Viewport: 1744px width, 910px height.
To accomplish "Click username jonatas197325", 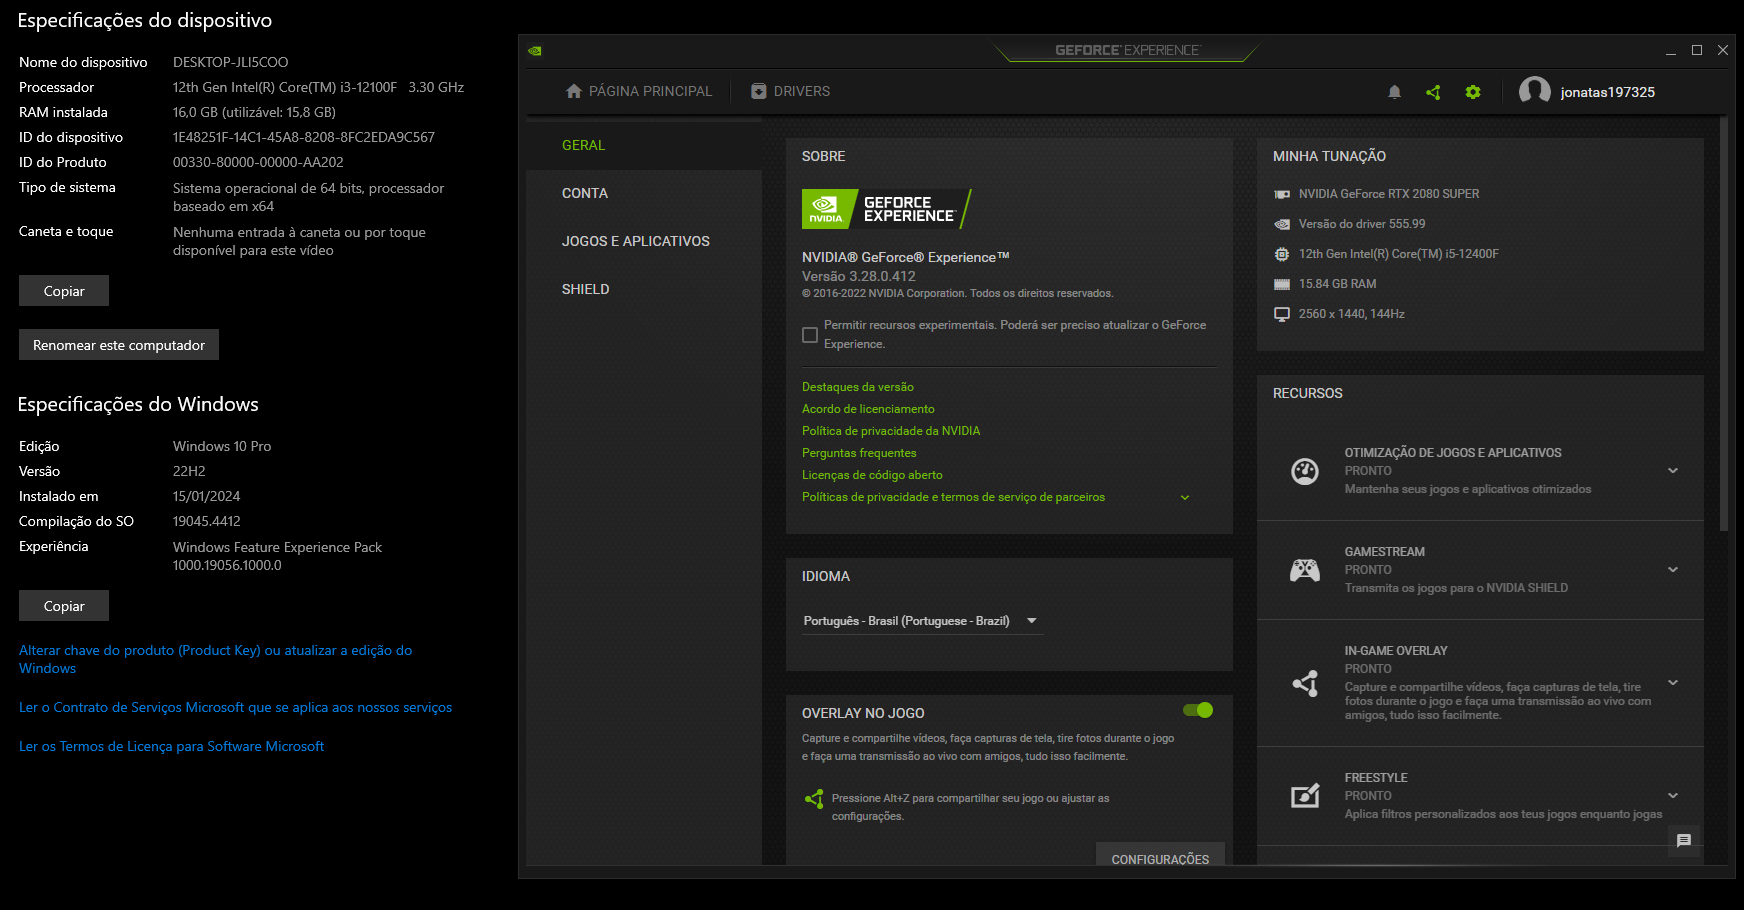I will click(x=1607, y=92).
